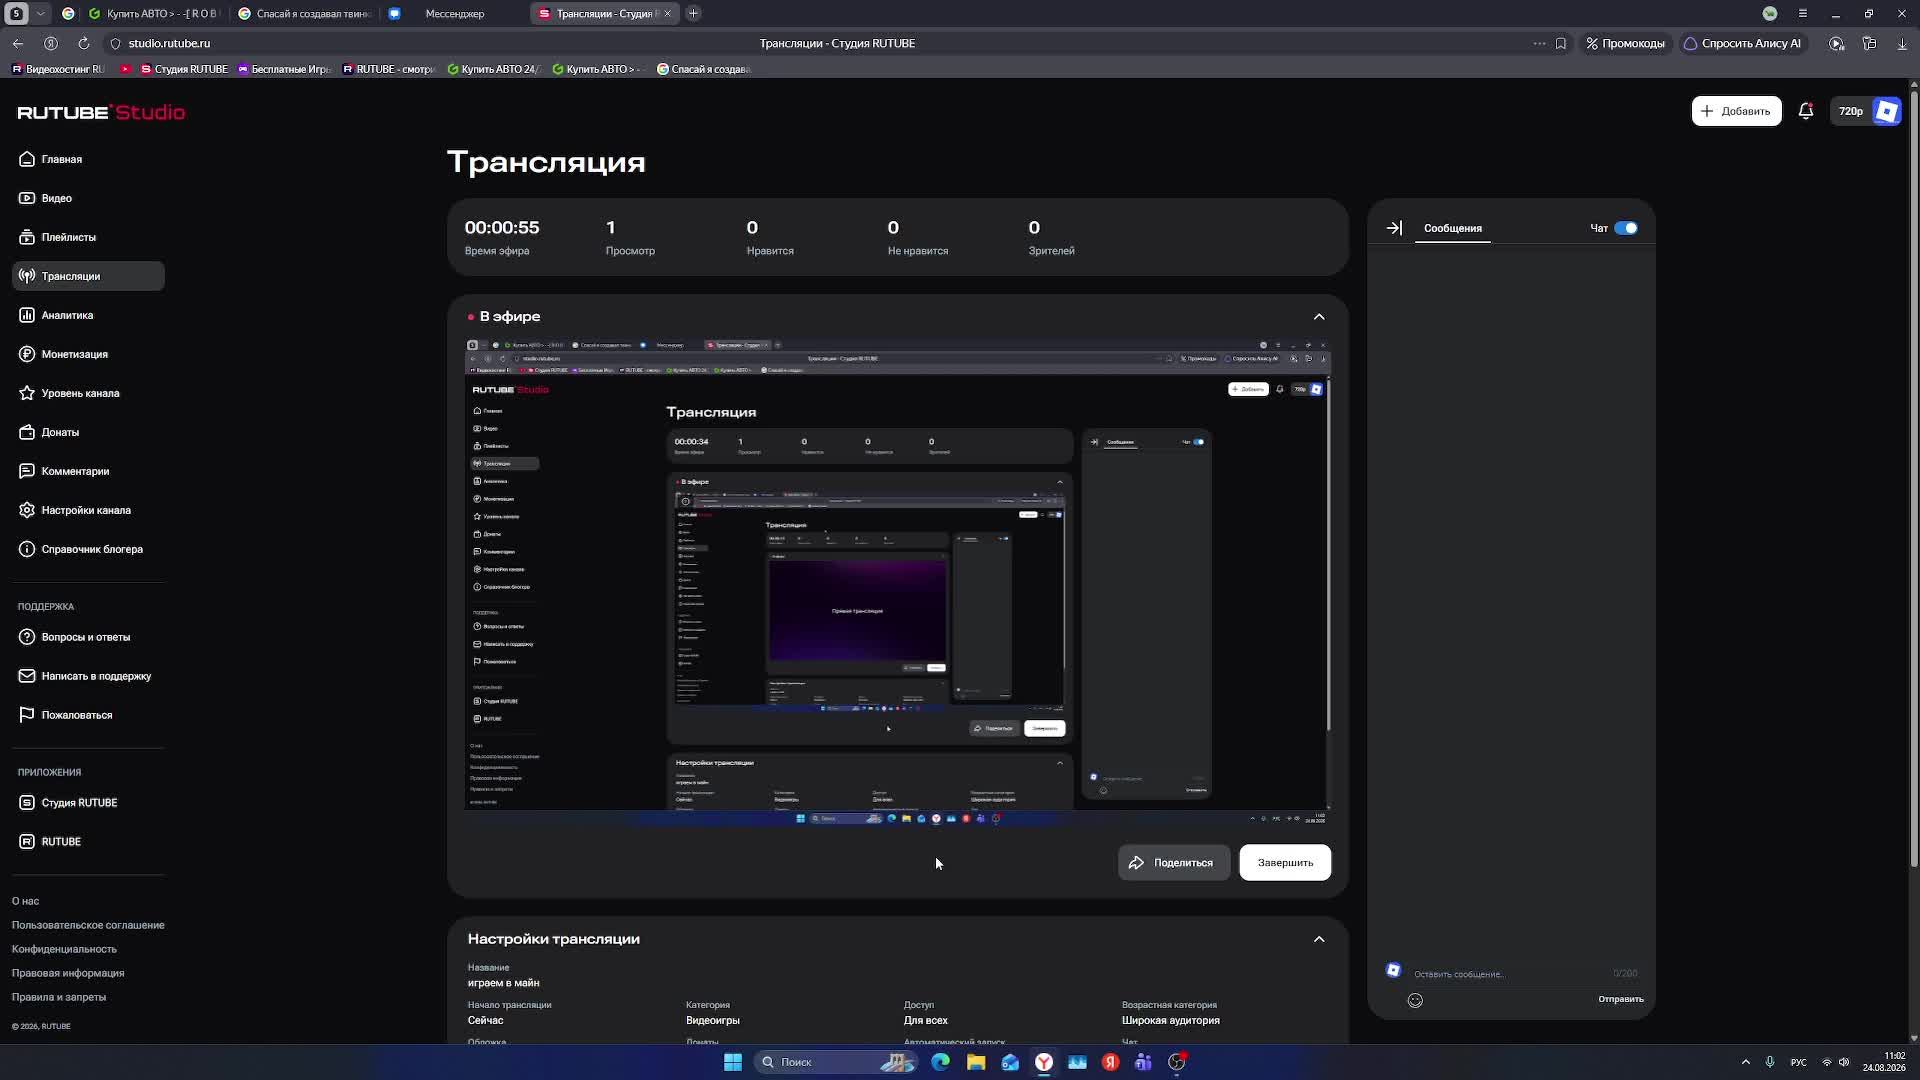Bookmark this page with the bookmark icon
Screen dimensions: 1920x1080
pyautogui.click(x=1561, y=43)
